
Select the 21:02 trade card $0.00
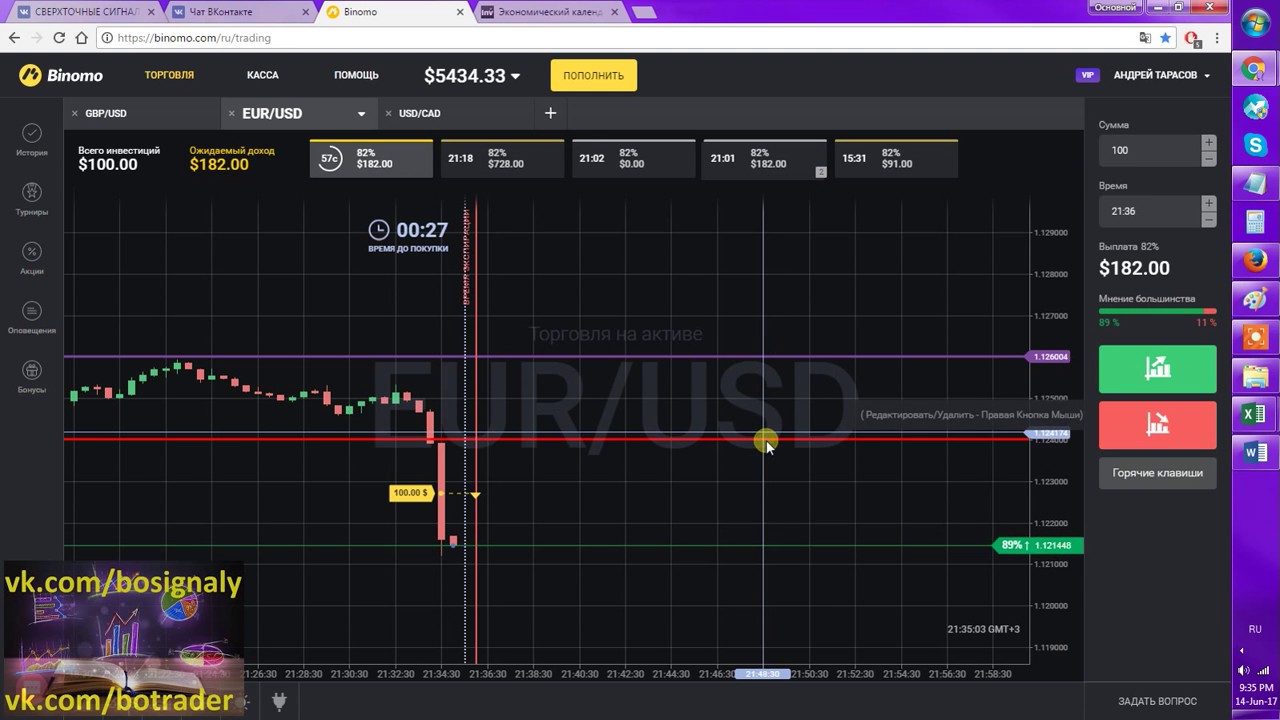[633, 158]
